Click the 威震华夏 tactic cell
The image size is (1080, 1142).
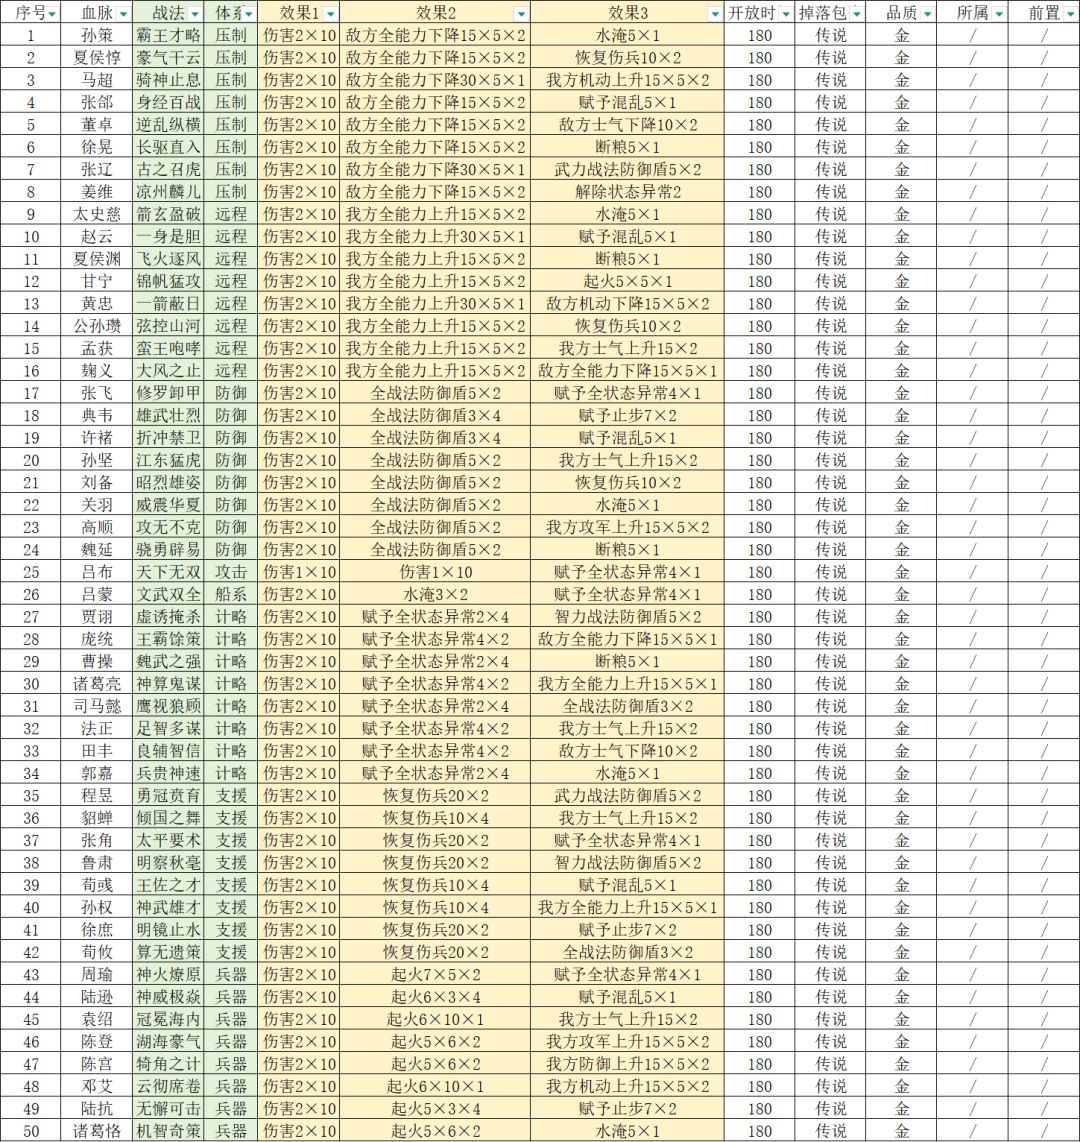click(168, 505)
